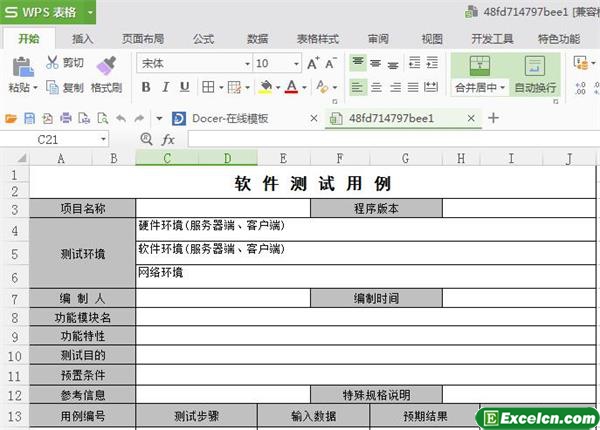Expand the Paste (粘贴) options arrow
600x430 pixels.
(35, 88)
